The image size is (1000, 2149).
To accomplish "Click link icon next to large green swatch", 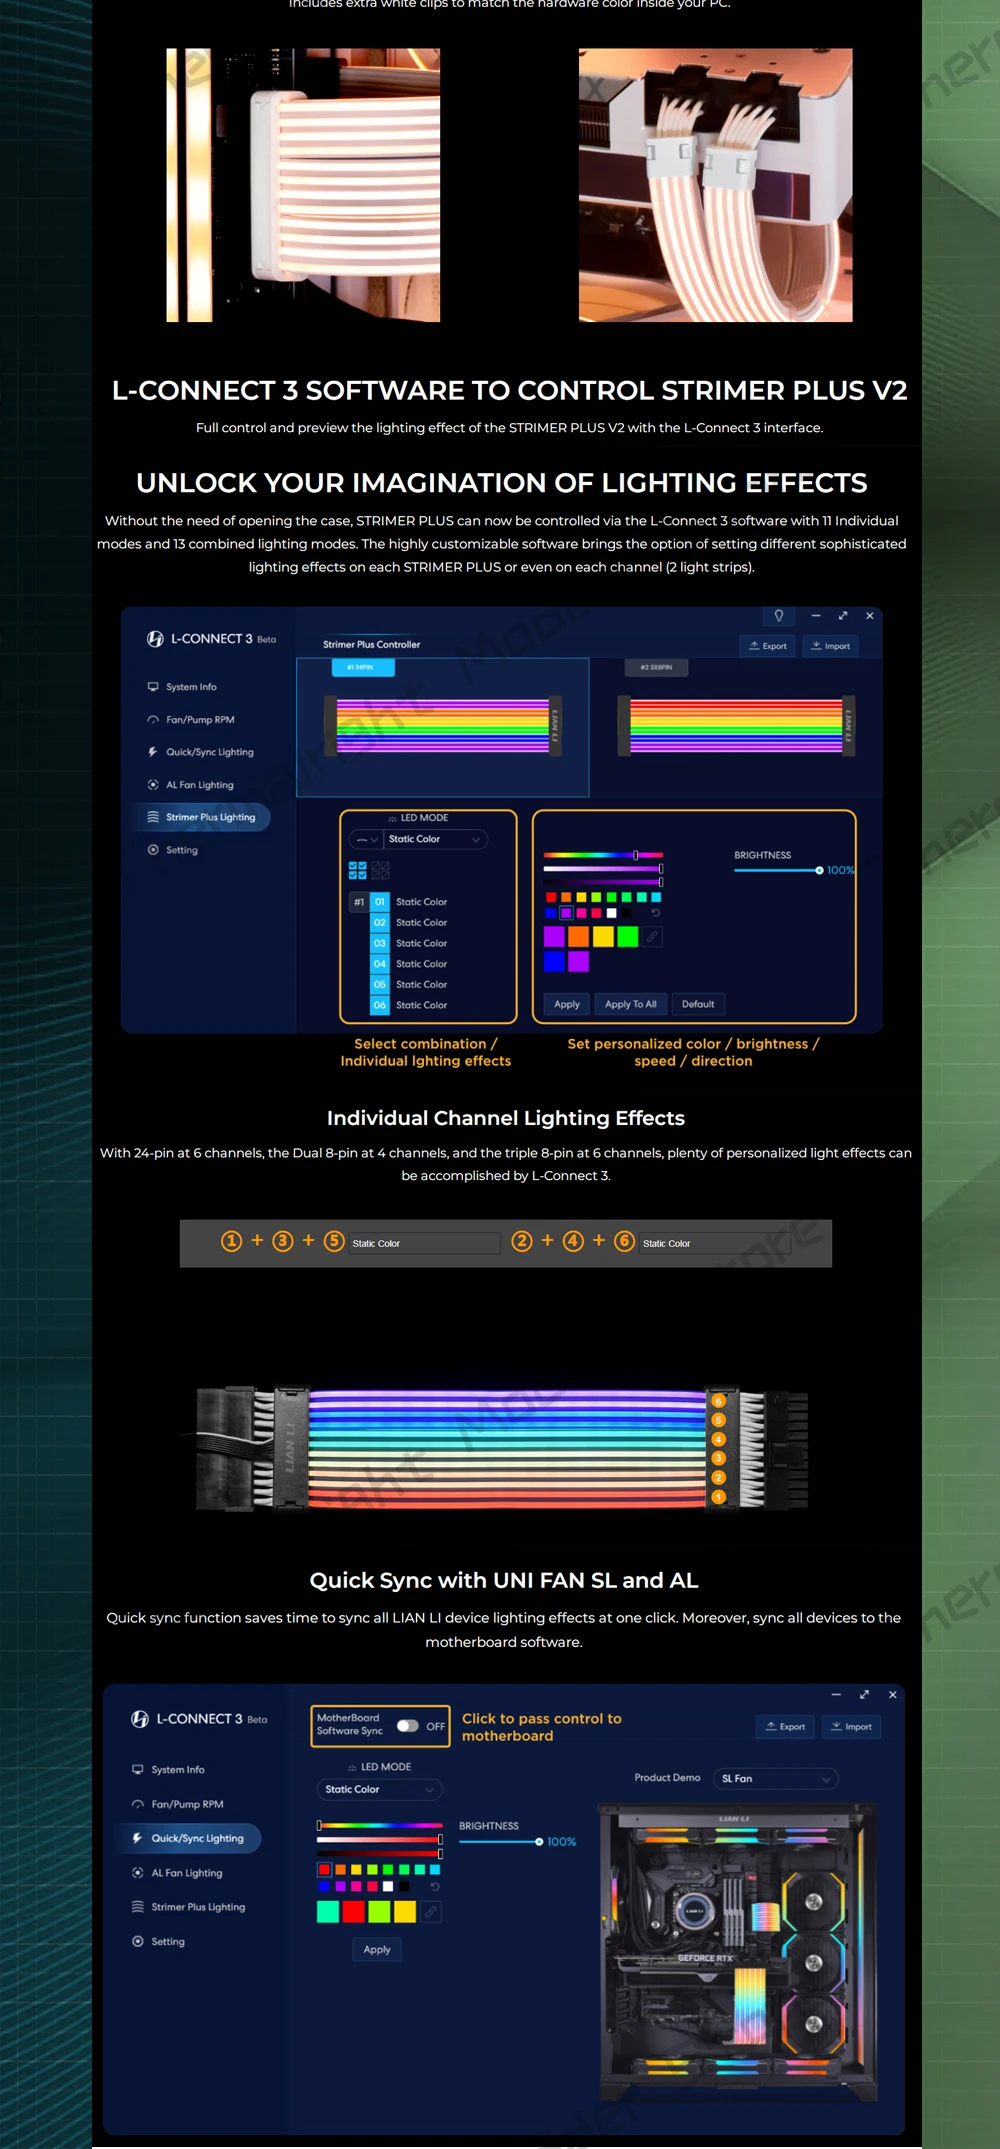I will (x=652, y=937).
